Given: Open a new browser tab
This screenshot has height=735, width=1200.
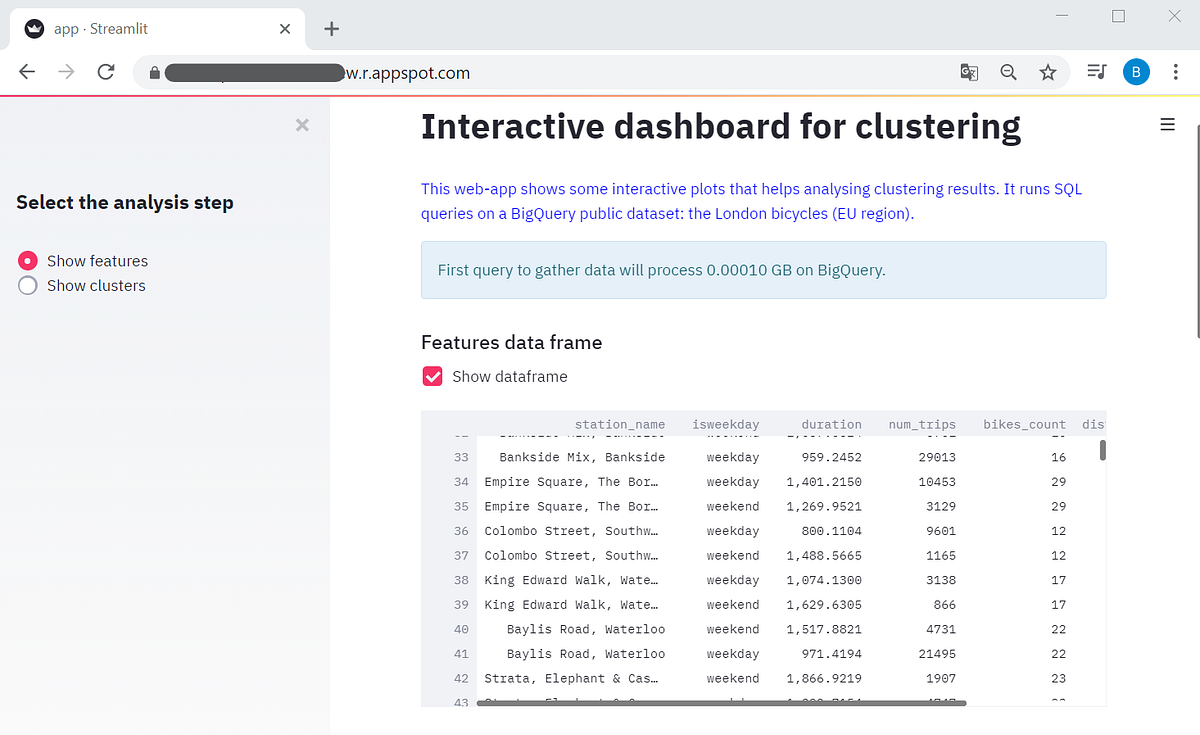Looking at the screenshot, I should (330, 28).
